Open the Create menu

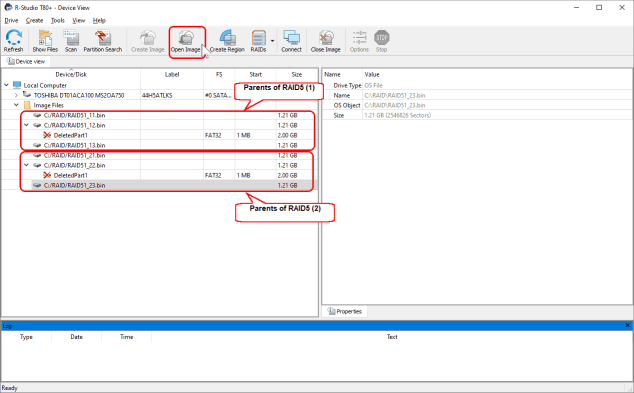pyautogui.click(x=34, y=20)
